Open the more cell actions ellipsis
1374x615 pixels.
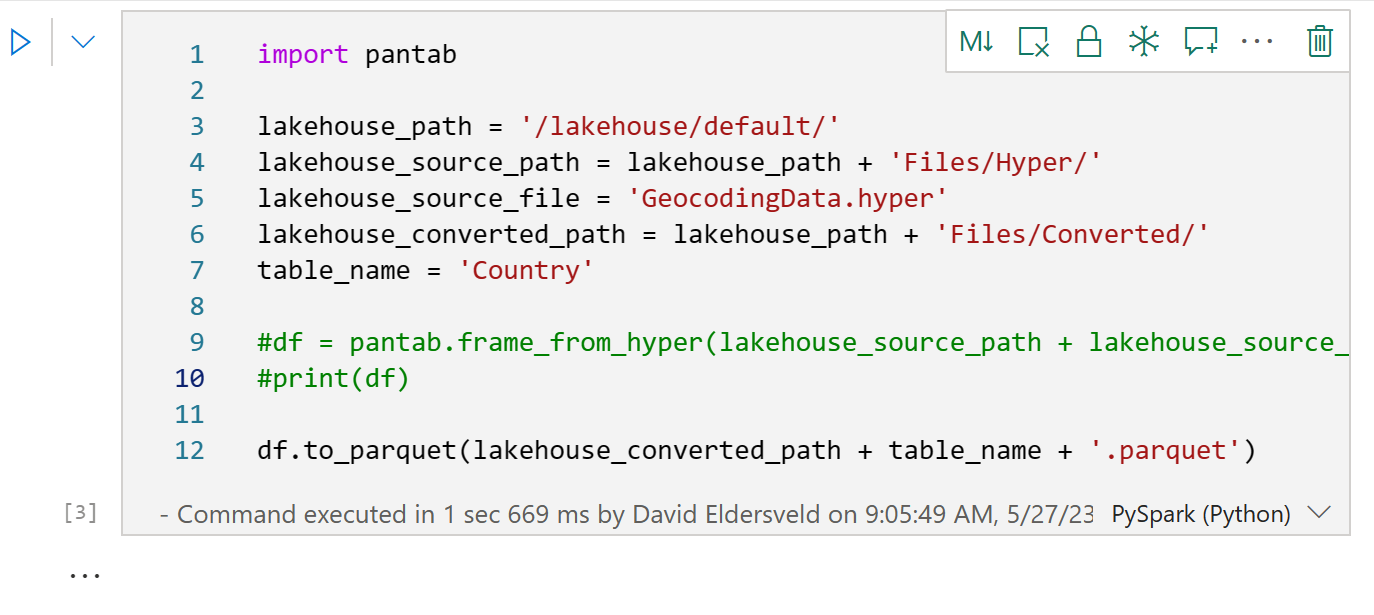1257,41
